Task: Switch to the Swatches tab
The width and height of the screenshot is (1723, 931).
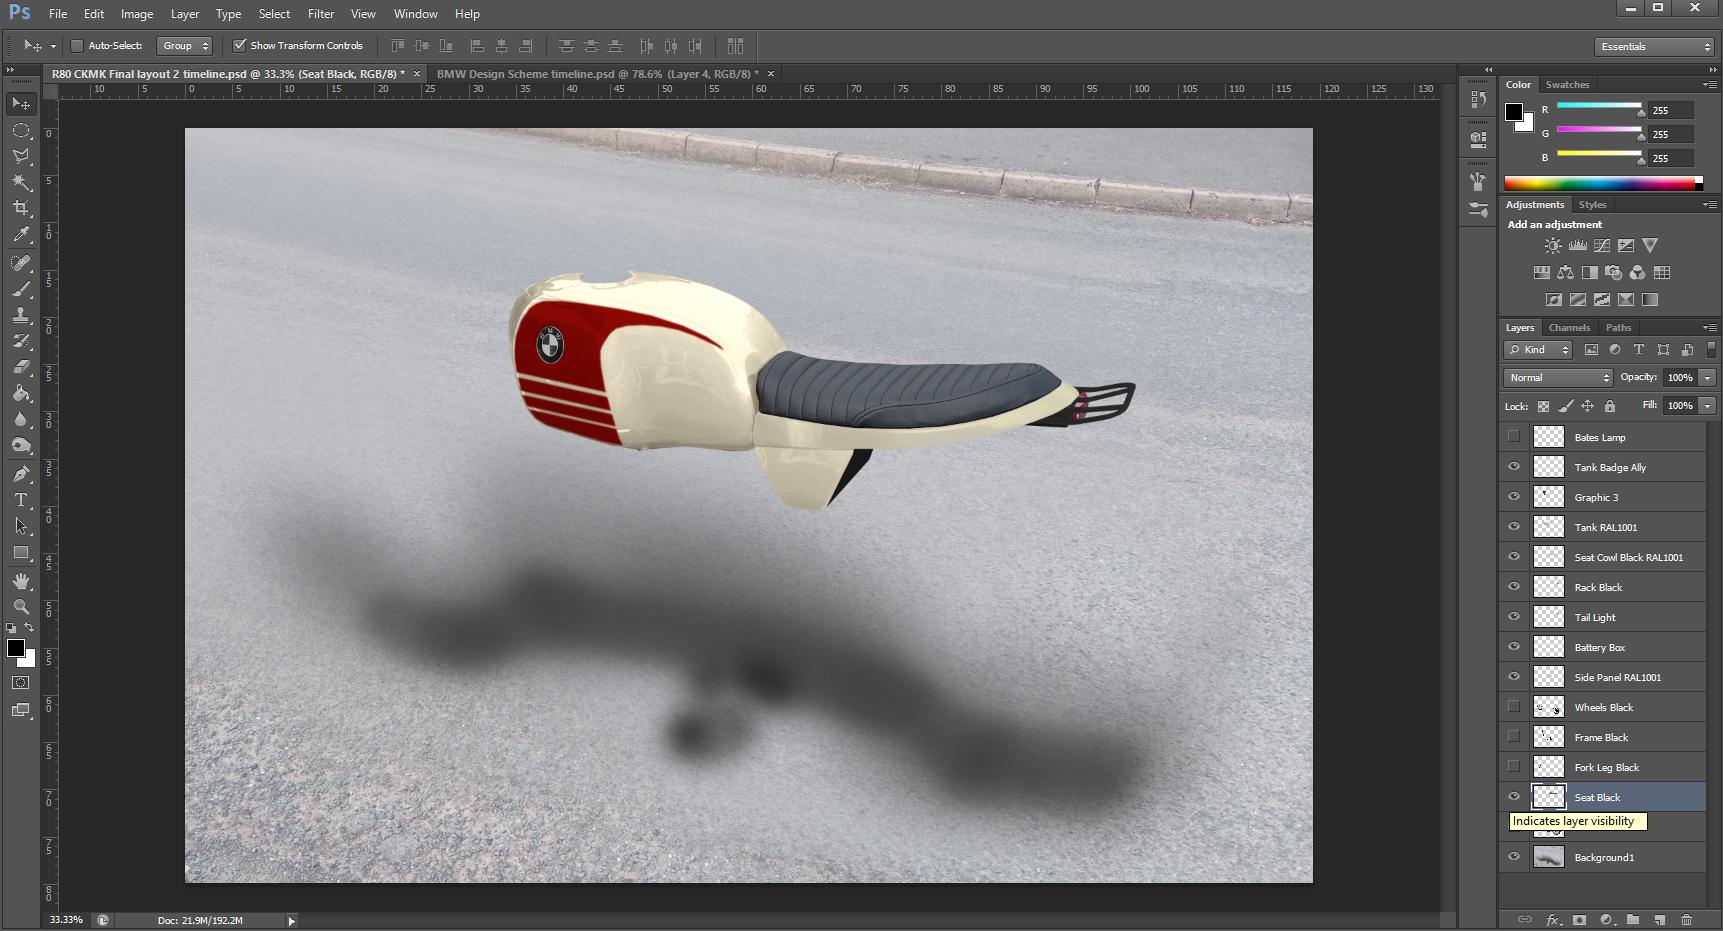Action: coord(1567,85)
